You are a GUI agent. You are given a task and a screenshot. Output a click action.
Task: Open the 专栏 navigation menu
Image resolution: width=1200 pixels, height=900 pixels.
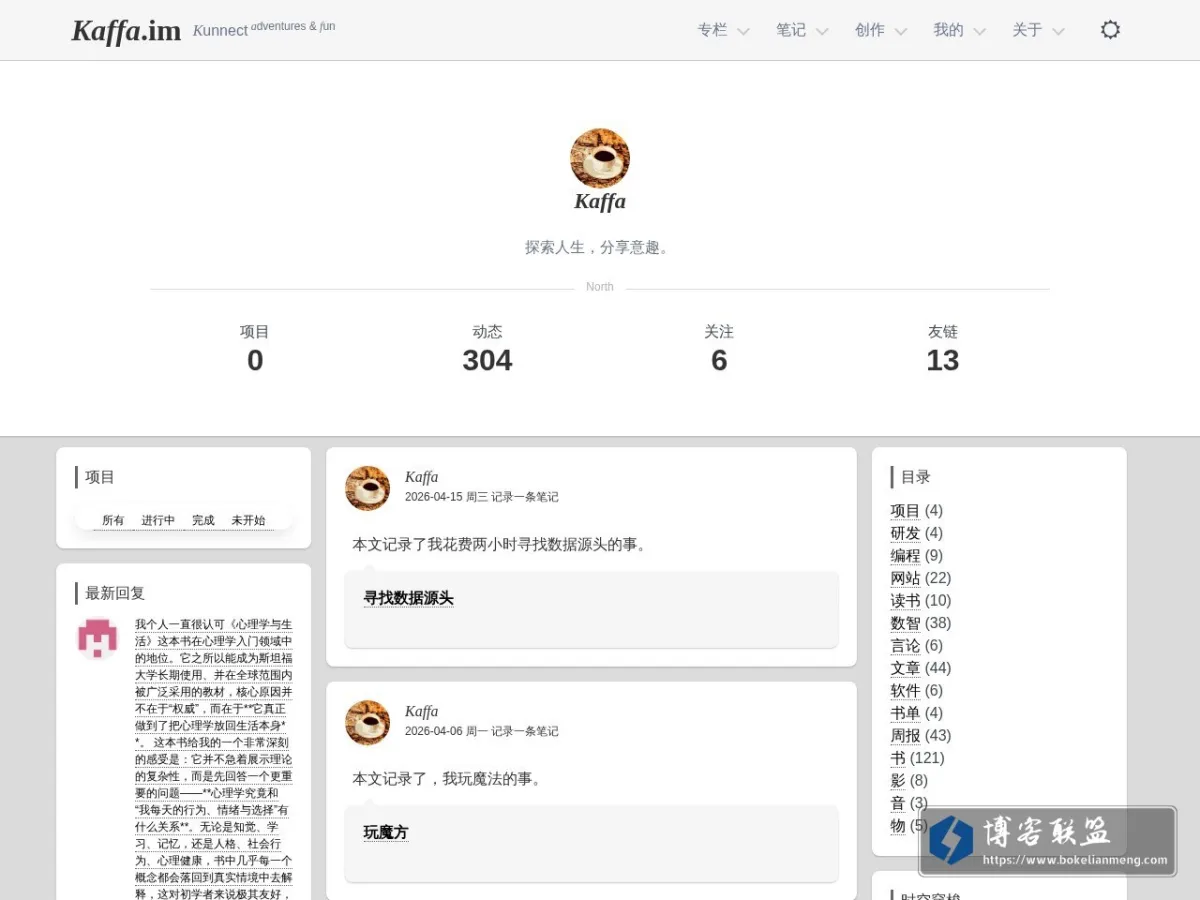point(713,30)
